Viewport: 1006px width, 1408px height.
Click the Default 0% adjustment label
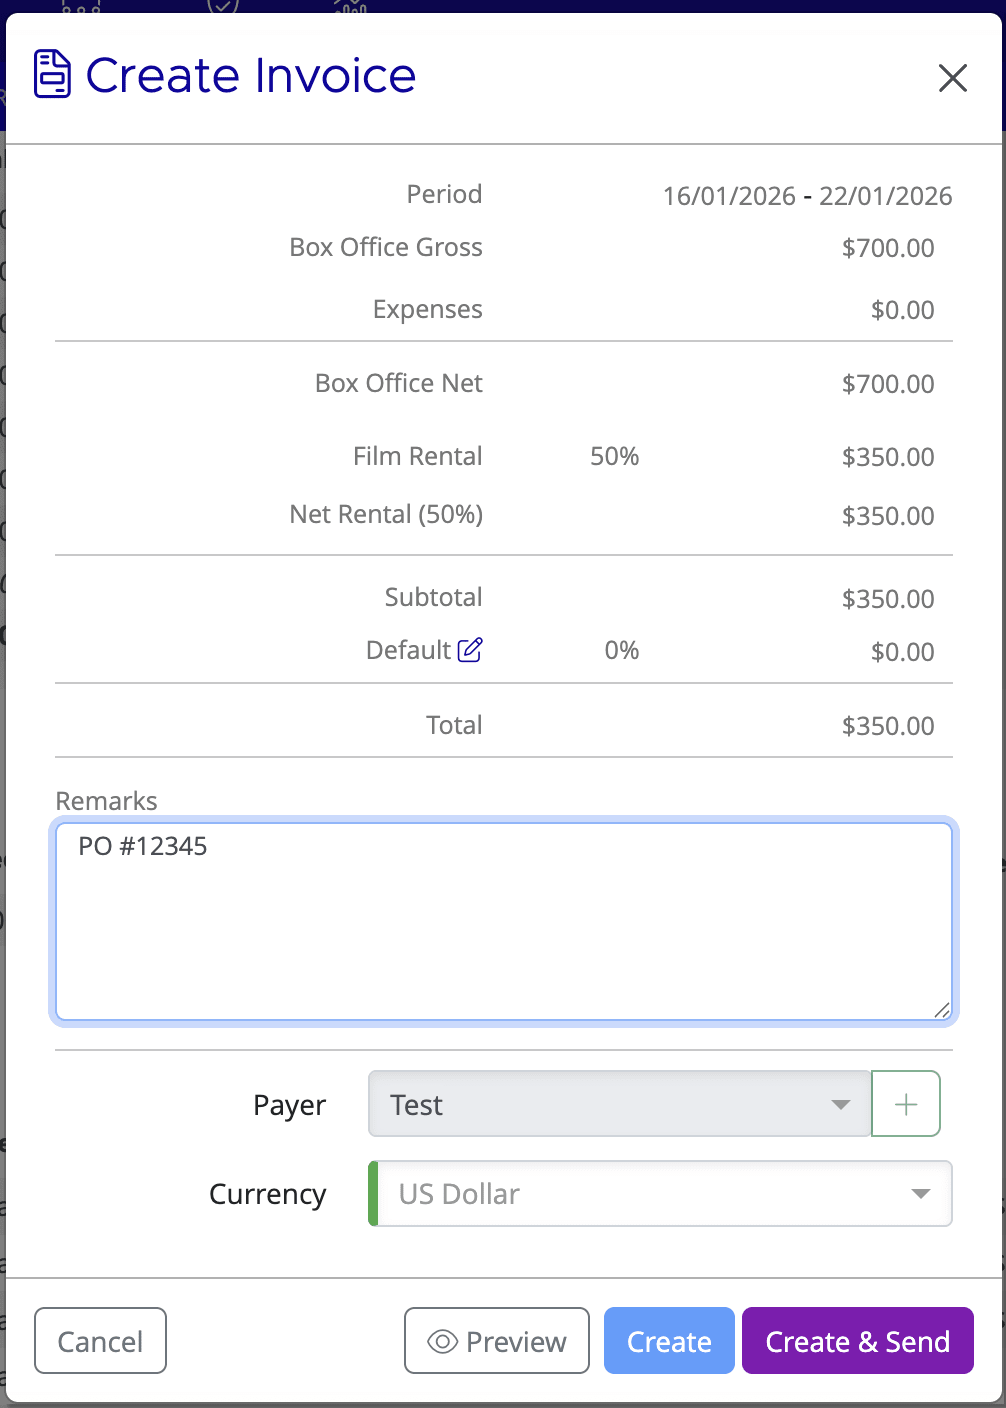pyautogui.click(x=408, y=649)
